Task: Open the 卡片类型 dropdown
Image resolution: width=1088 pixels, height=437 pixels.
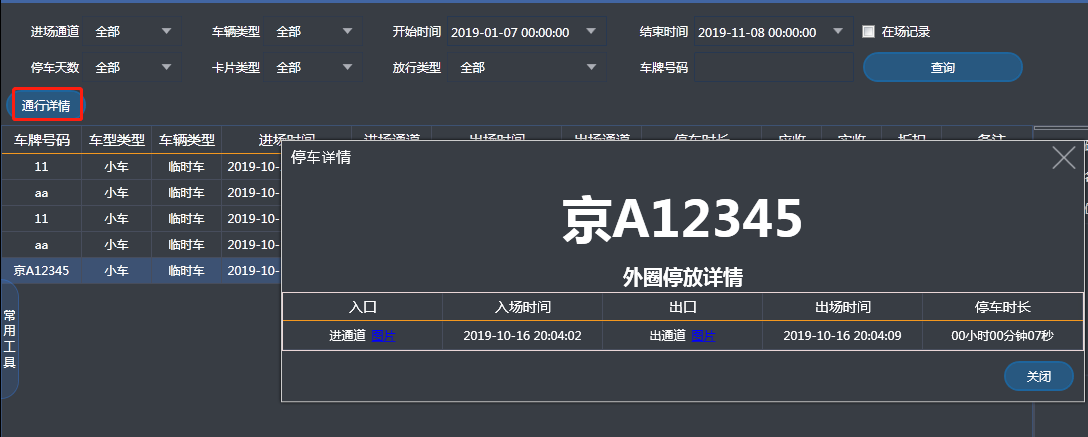Action: [313, 67]
